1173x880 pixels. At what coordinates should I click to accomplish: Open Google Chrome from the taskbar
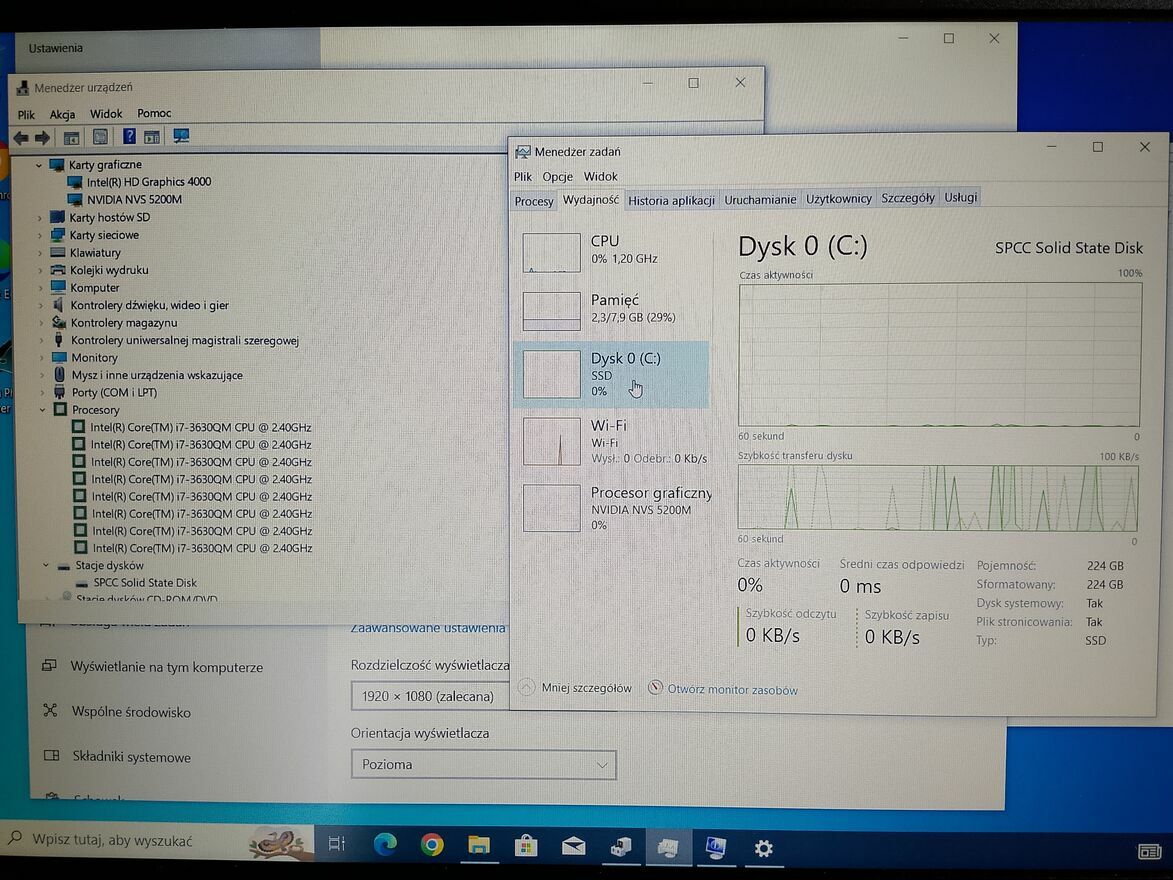click(x=432, y=846)
